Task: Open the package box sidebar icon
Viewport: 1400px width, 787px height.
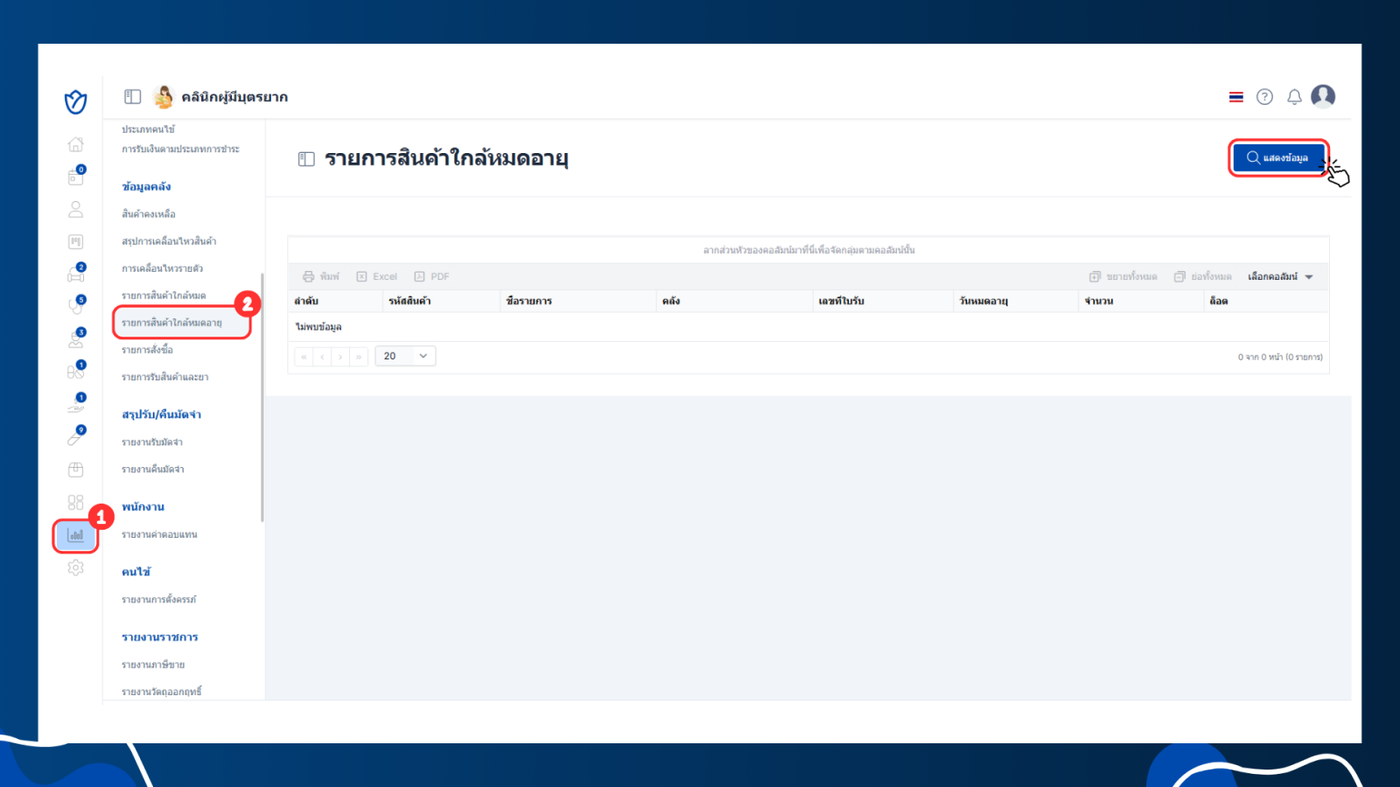Action: click(75, 470)
